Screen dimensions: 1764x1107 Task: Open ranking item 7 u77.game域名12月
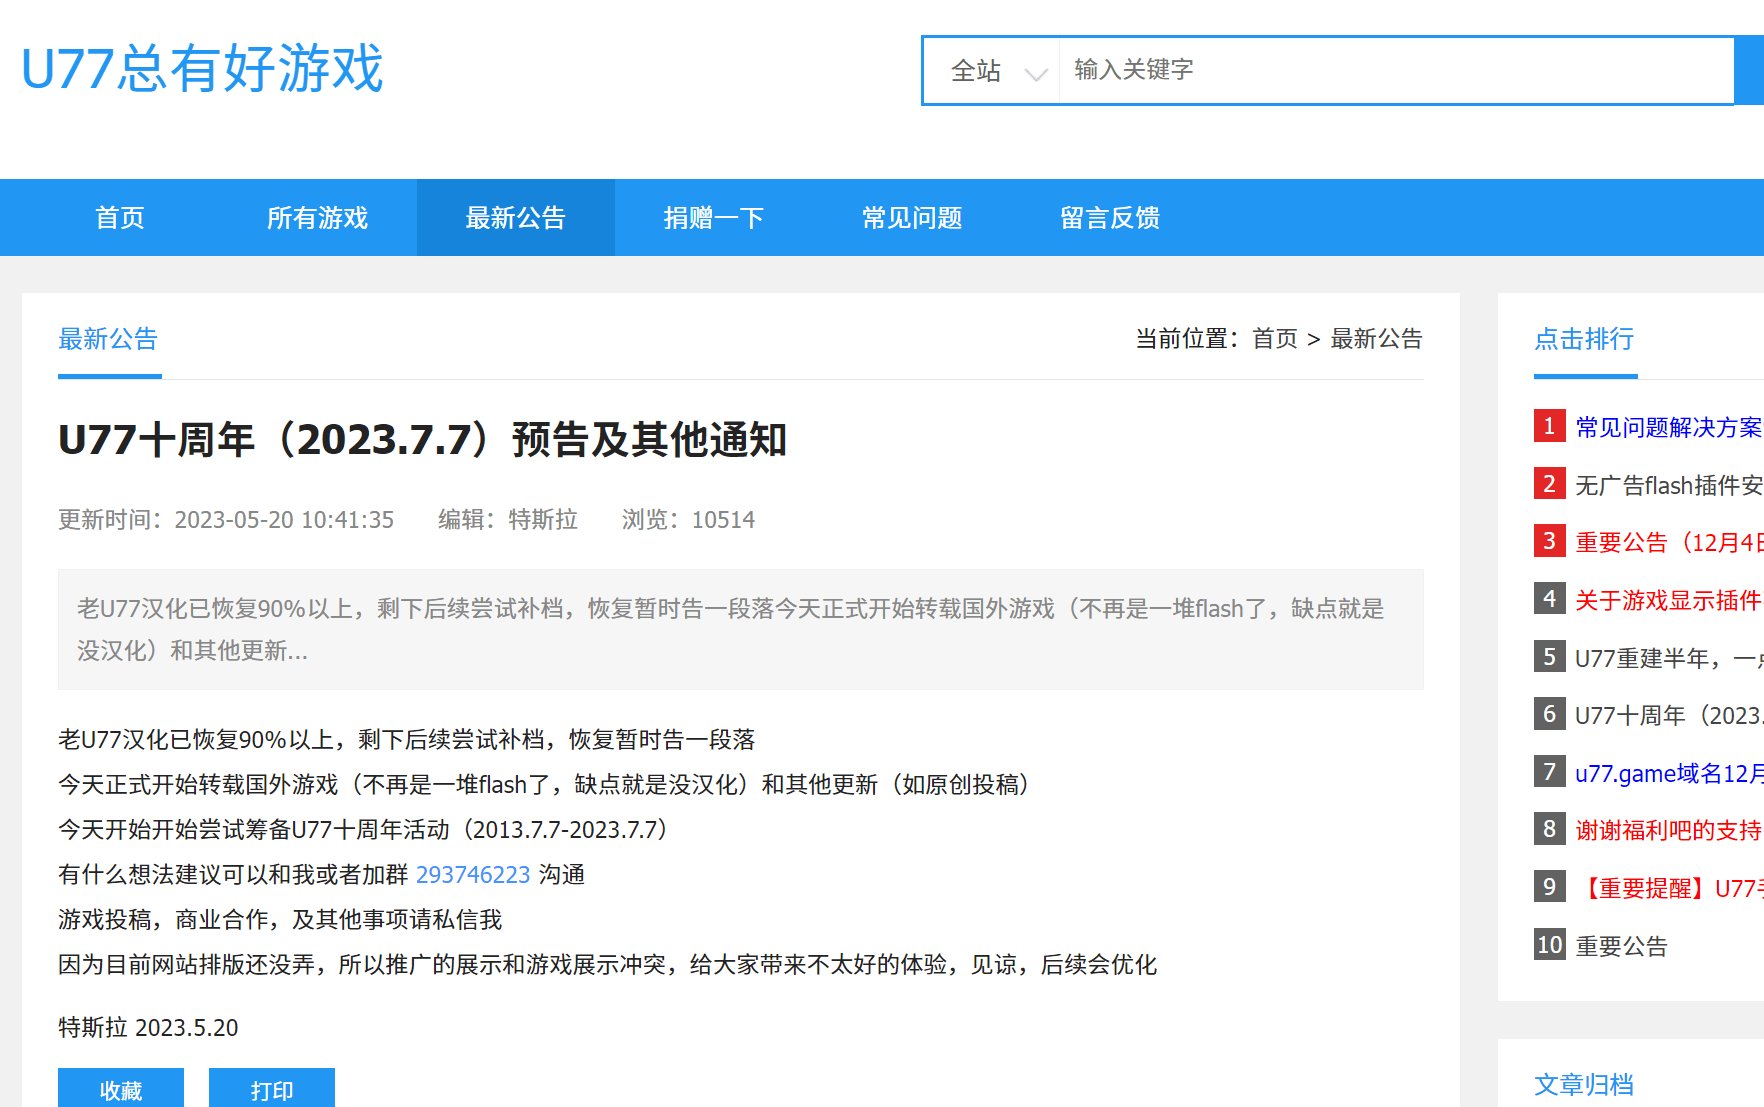(1669, 774)
